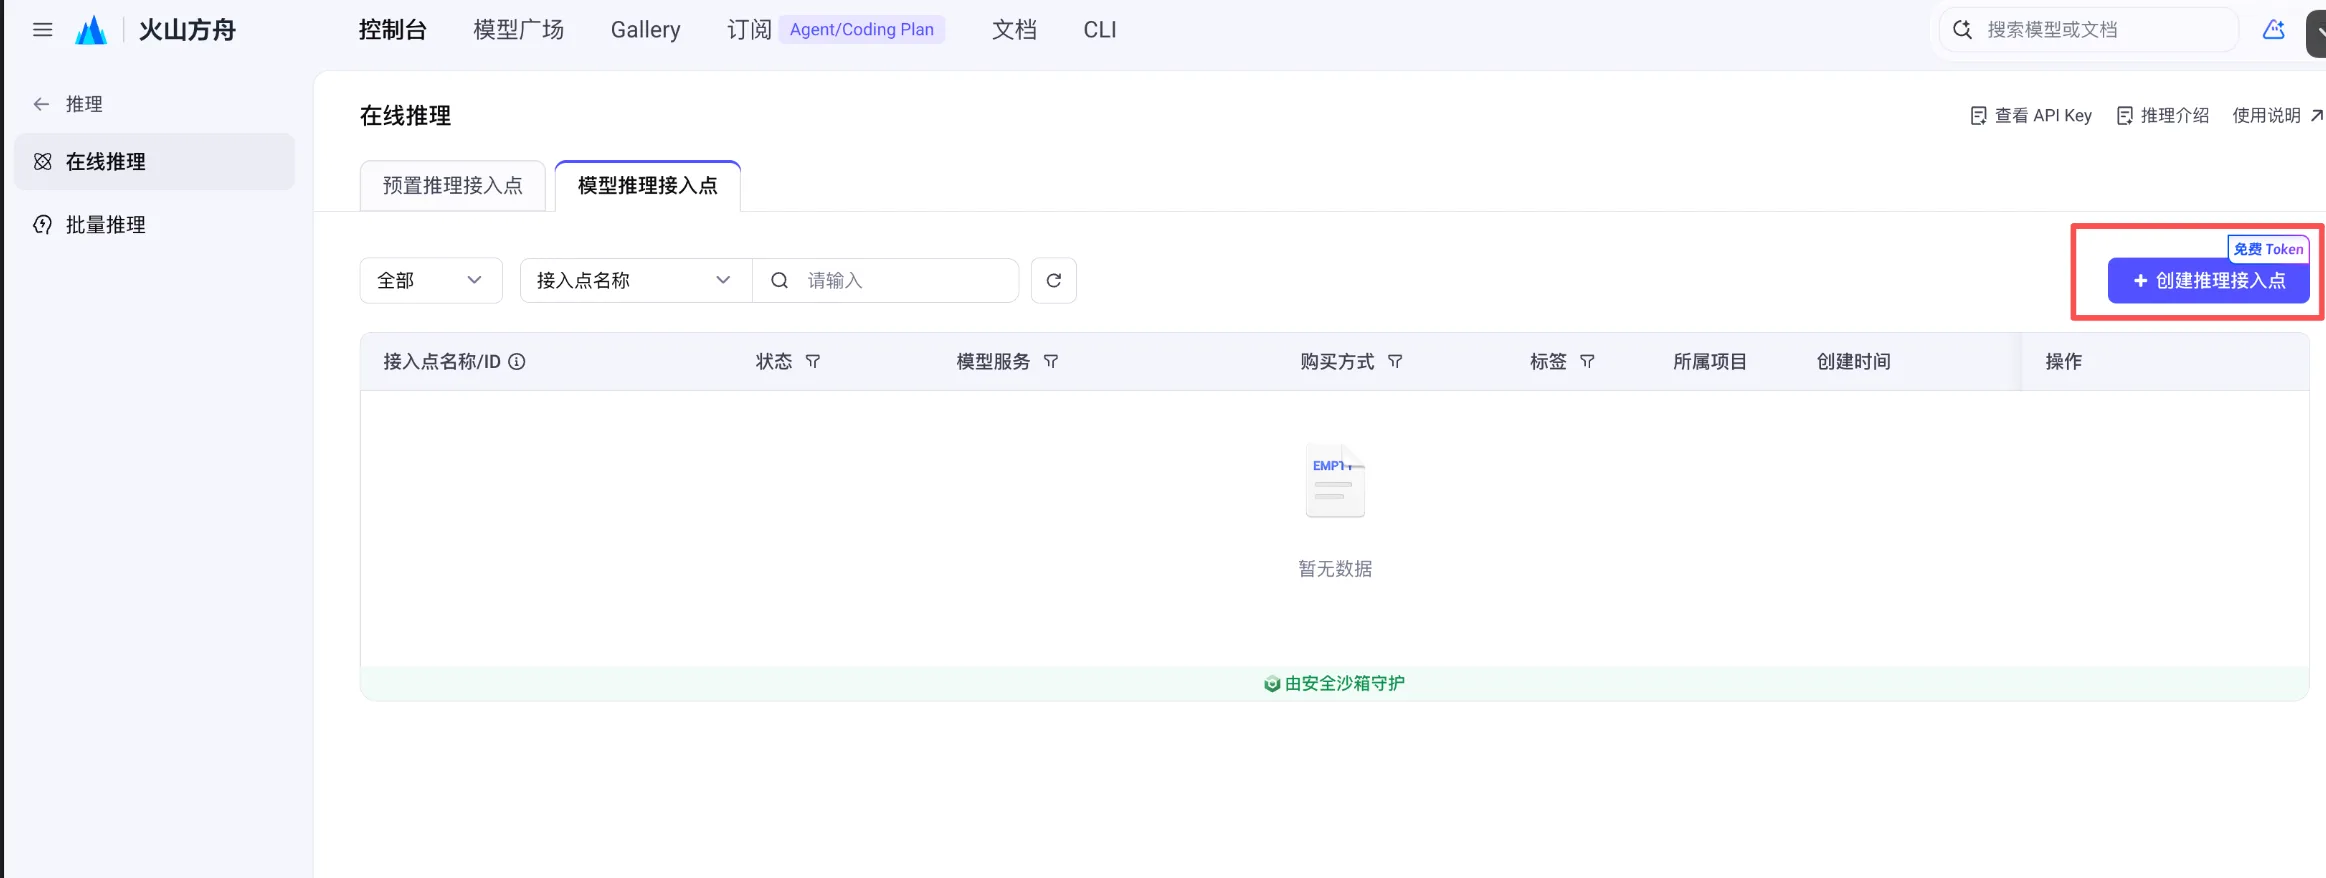2326x878 pixels.
Task: Click the 火山方舟 logo
Action: (x=156, y=30)
